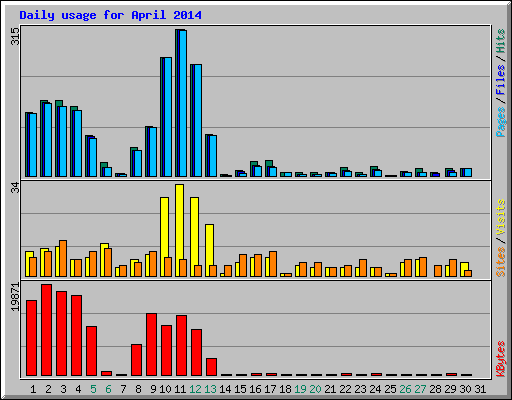The height and width of the screenshot is (400, 512).
Task: Click green day label 13 on x-axis
Action: click(210, 389)
